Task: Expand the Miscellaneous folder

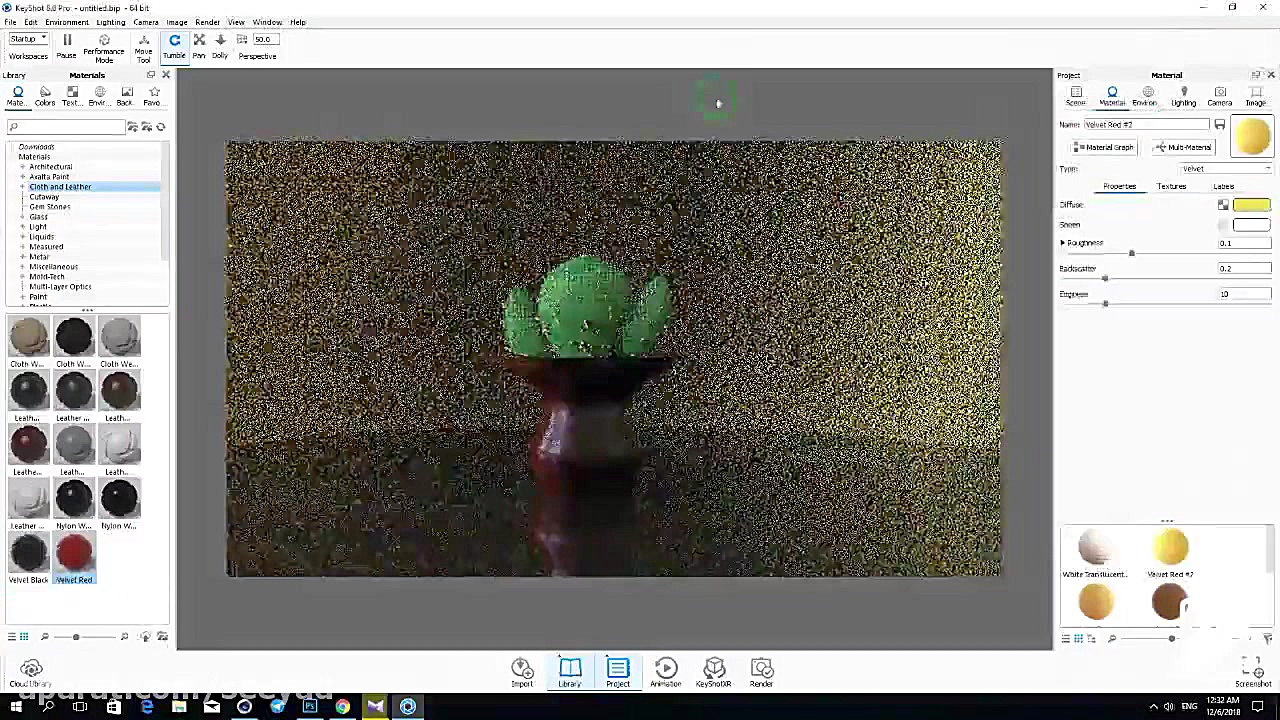Action: [22, 267]
